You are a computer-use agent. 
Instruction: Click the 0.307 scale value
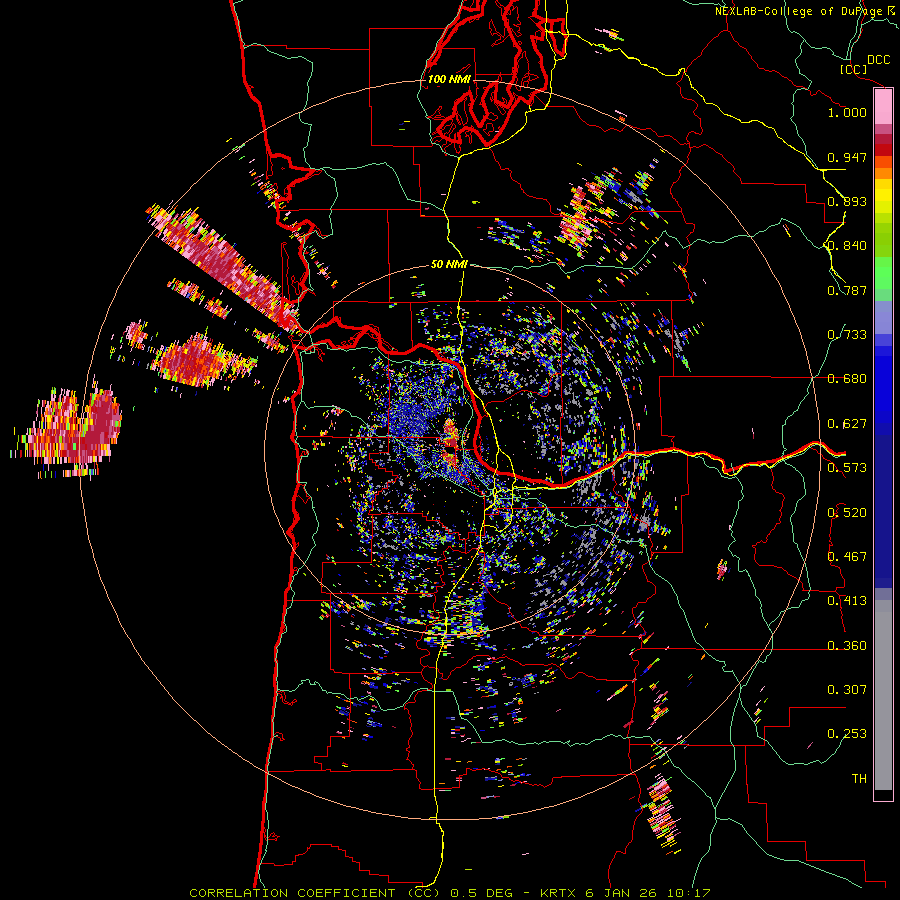[x=847, y=689]
